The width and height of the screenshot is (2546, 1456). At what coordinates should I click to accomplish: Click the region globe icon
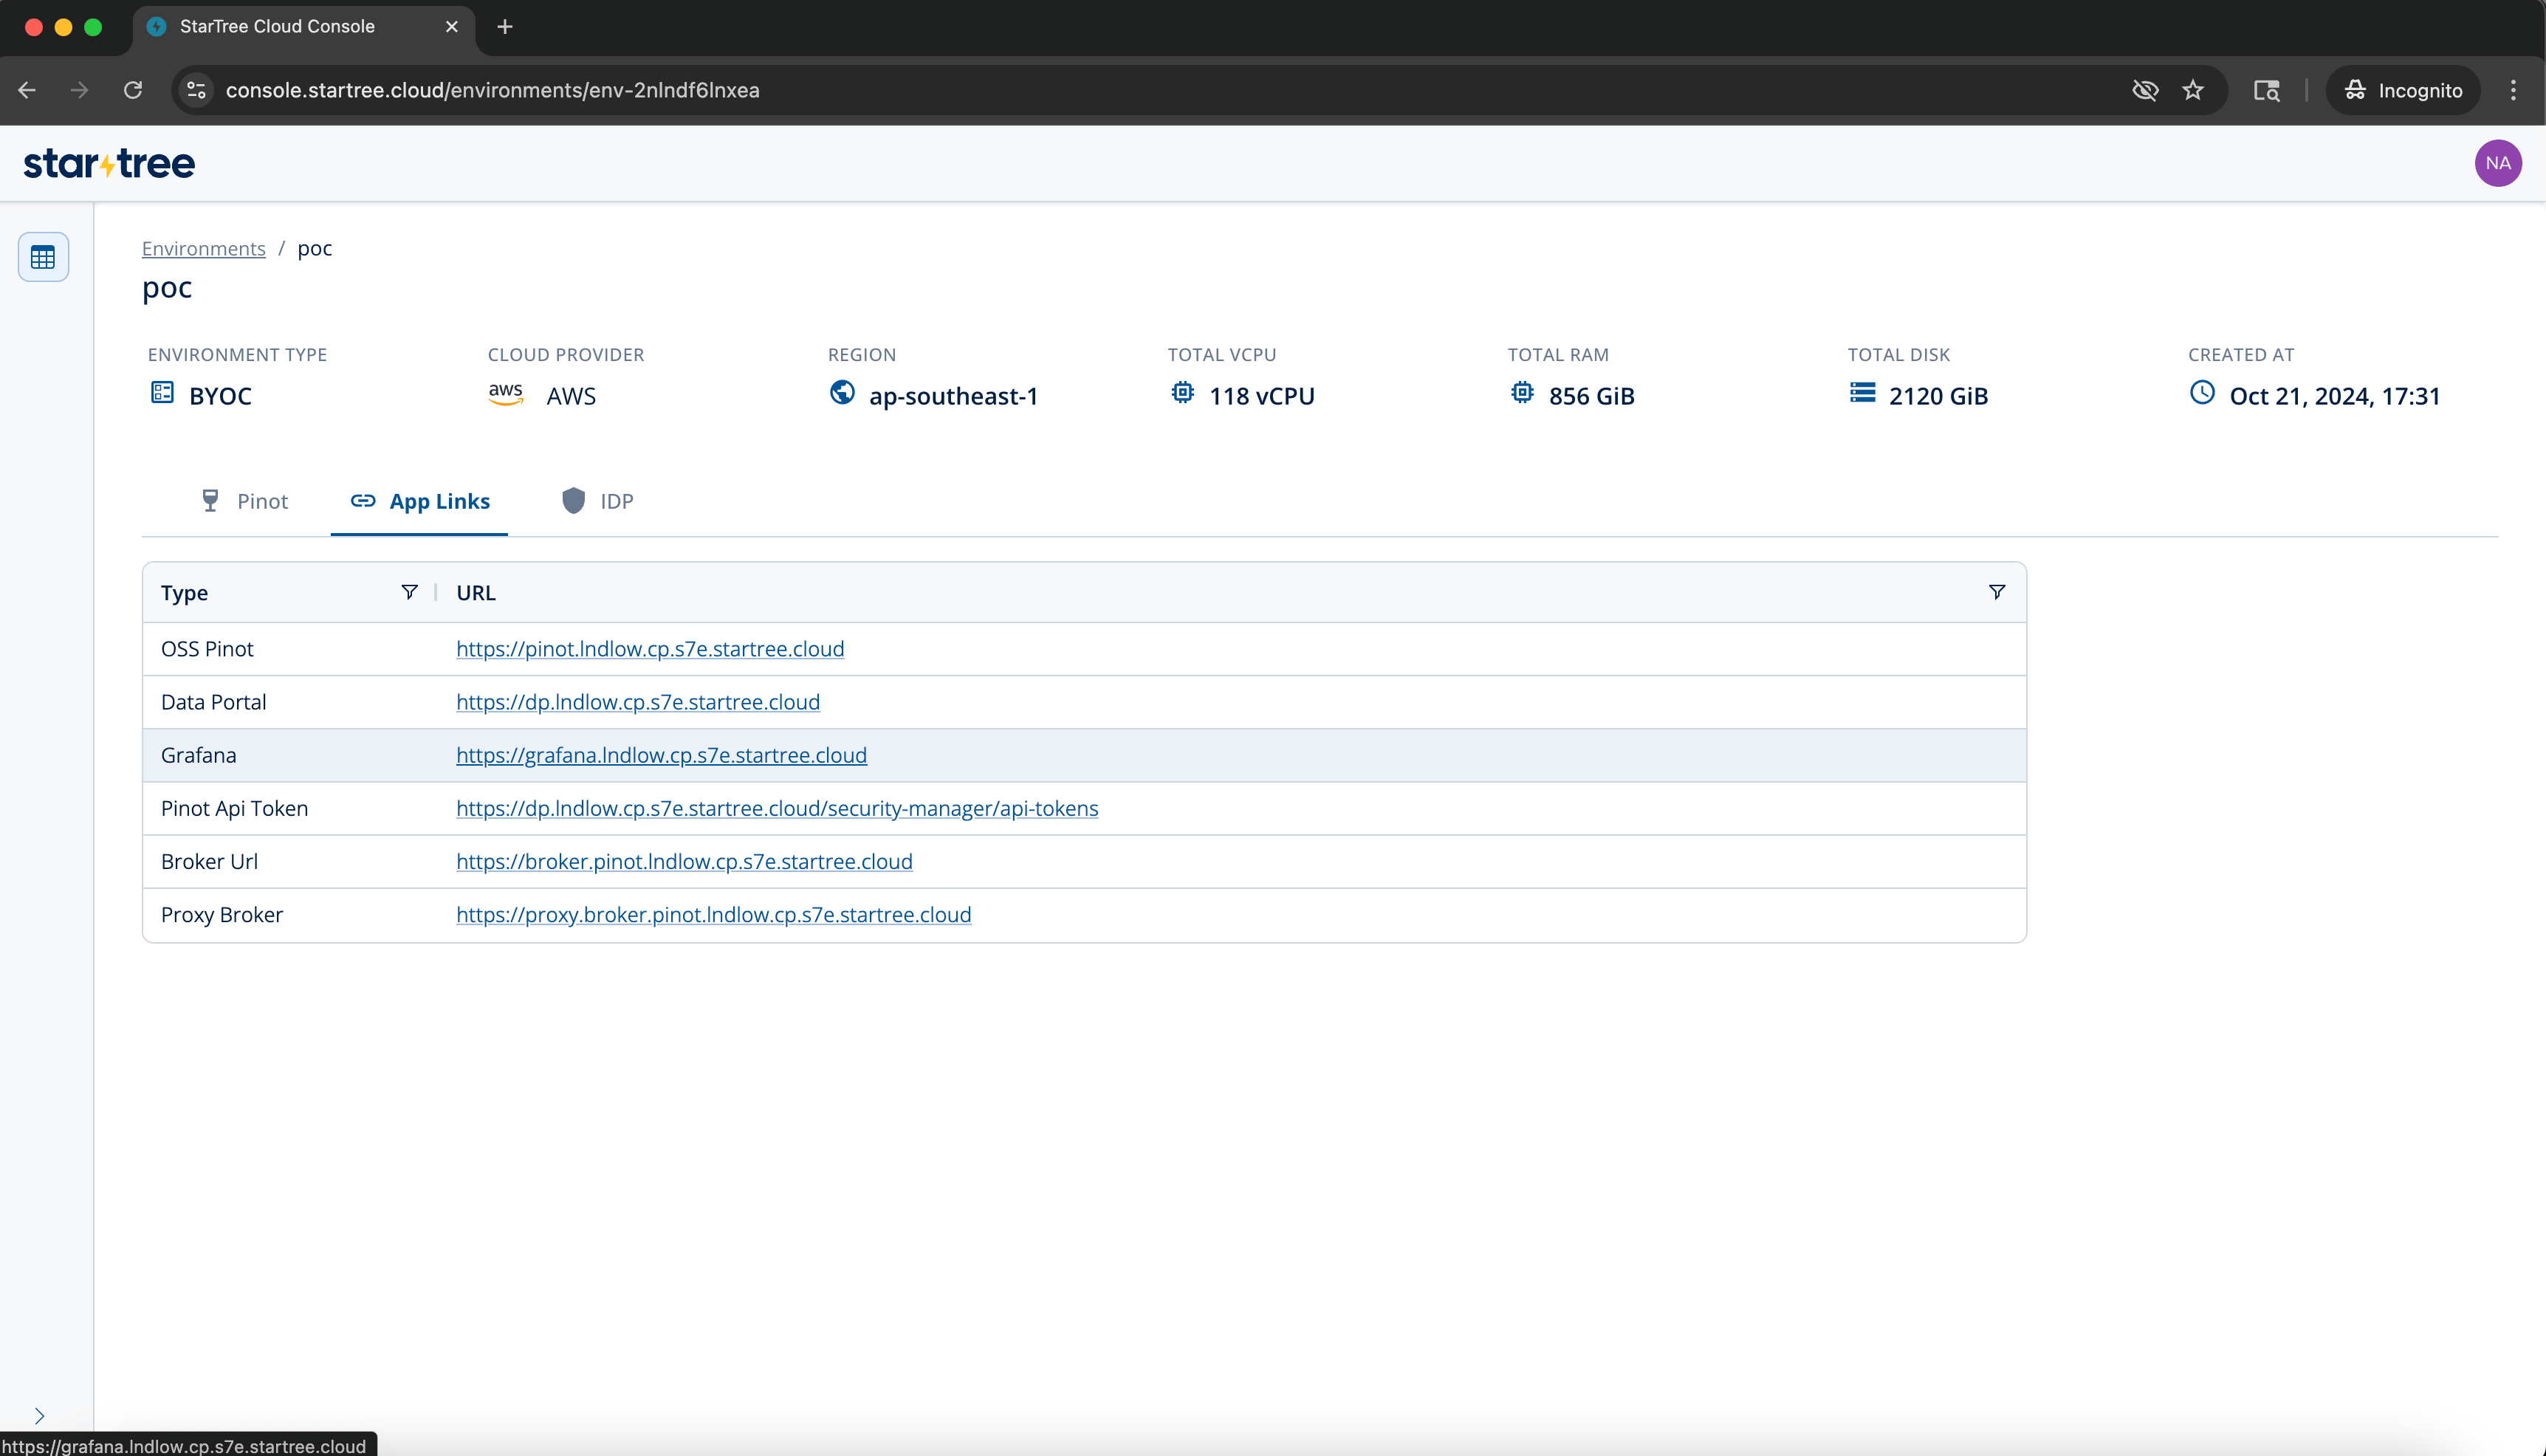point(842,393)
